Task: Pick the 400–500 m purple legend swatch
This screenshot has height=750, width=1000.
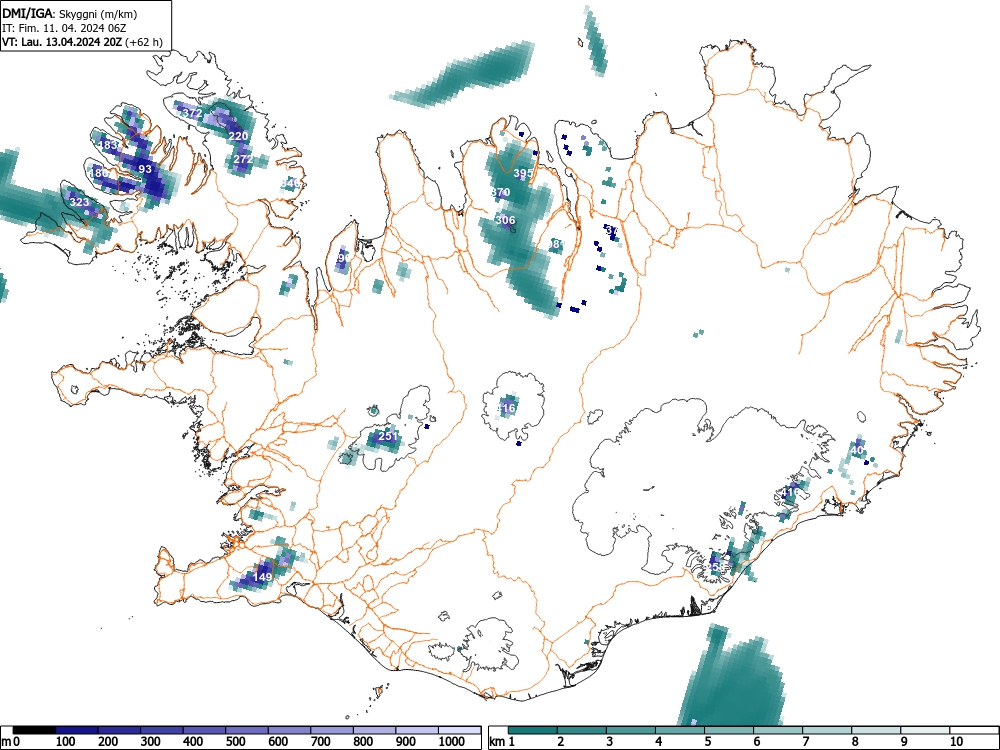Action: (x=205, y=730)
